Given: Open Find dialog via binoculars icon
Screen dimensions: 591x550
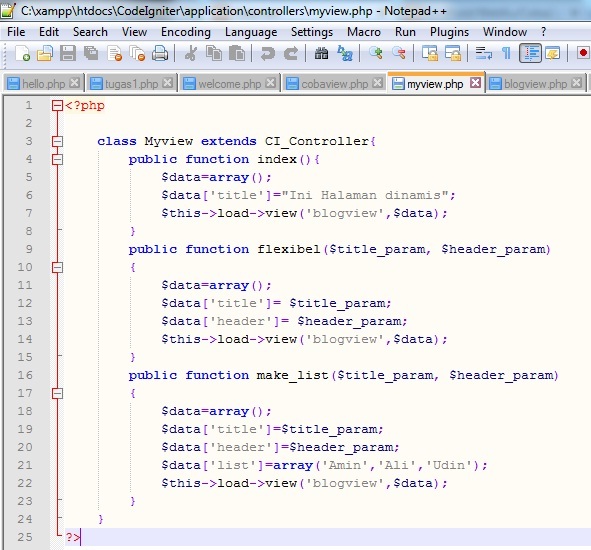Looking at the screenshot, I should [322, 53].
